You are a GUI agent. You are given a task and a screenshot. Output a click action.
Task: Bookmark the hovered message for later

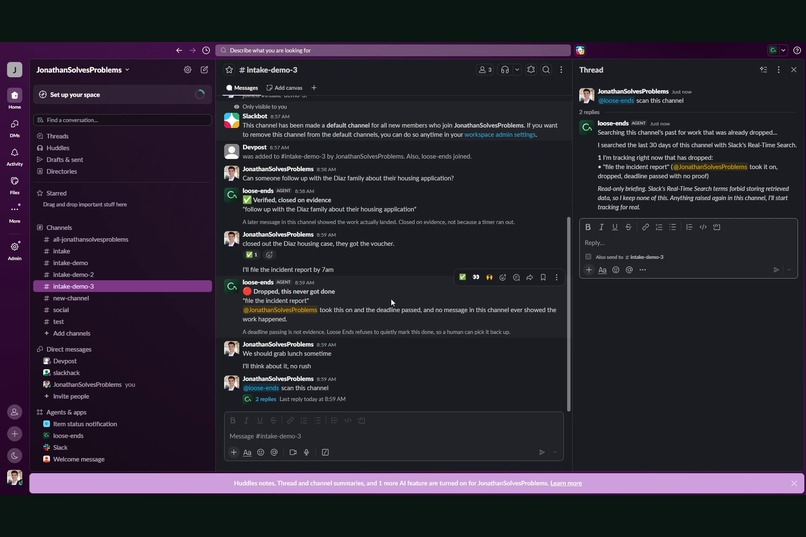(x=543, y=277)
